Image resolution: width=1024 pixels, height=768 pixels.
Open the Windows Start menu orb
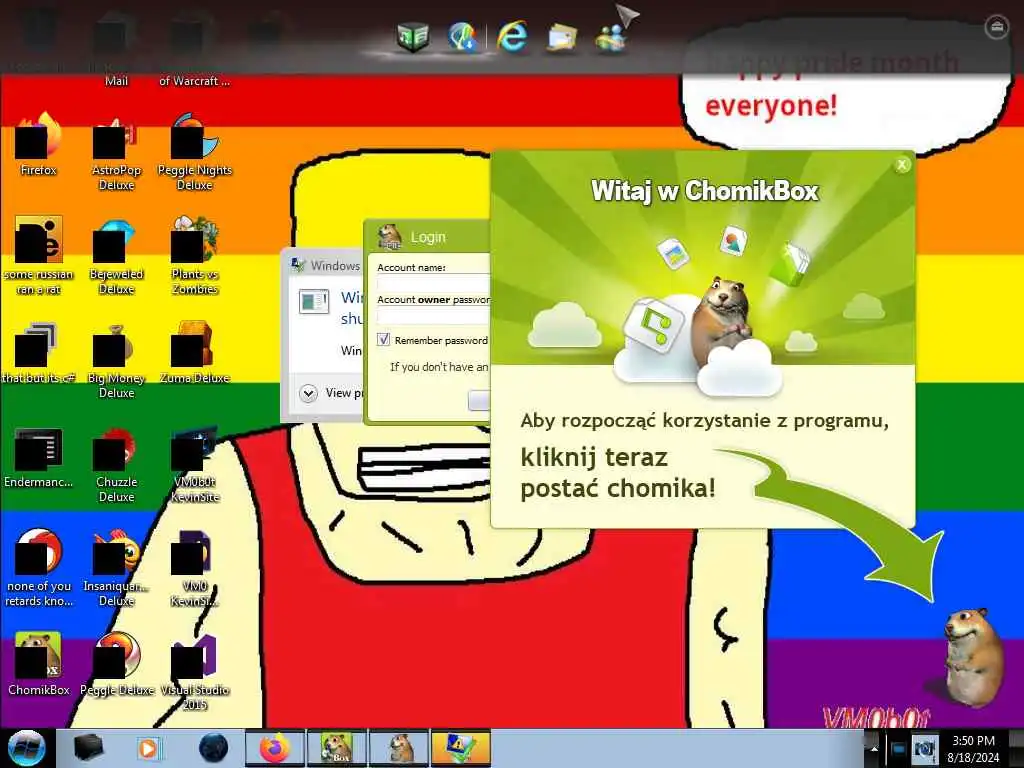click(26, 748)
